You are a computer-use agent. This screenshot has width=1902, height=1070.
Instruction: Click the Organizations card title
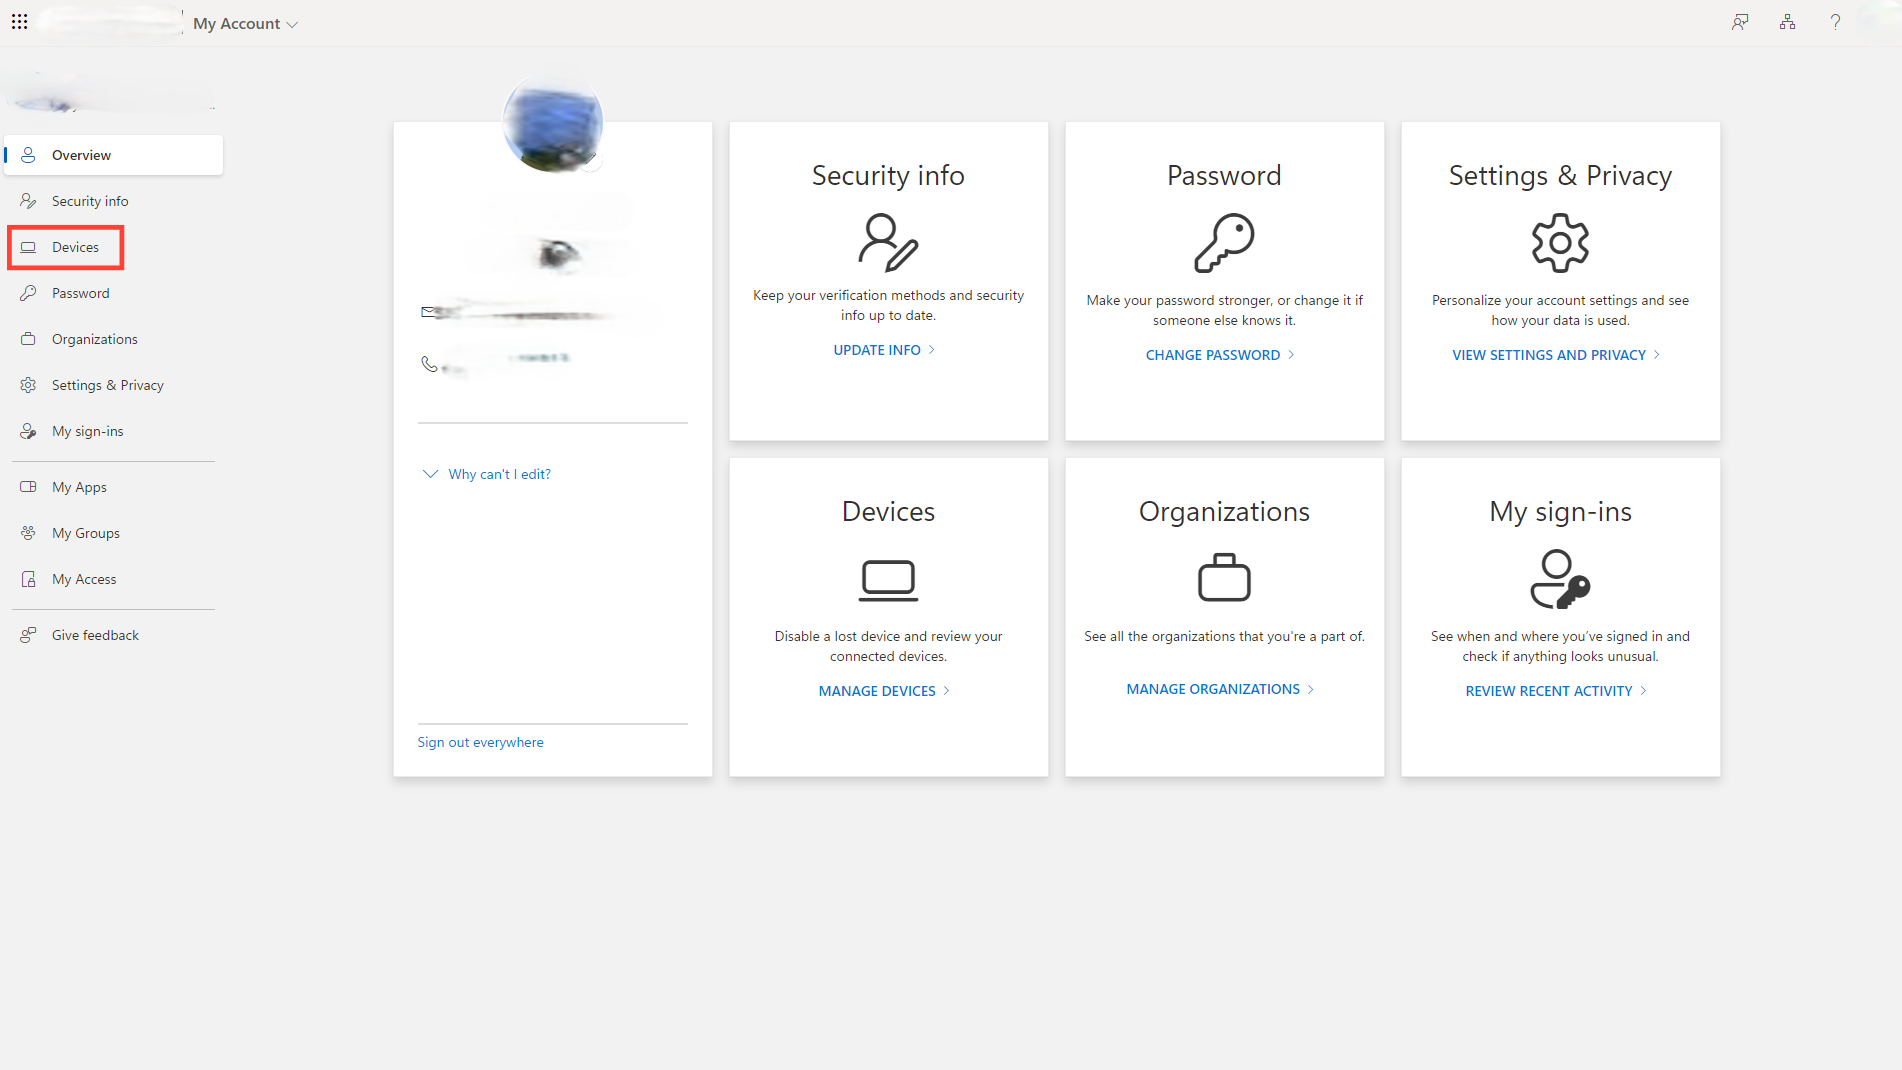click(1224, 512)
